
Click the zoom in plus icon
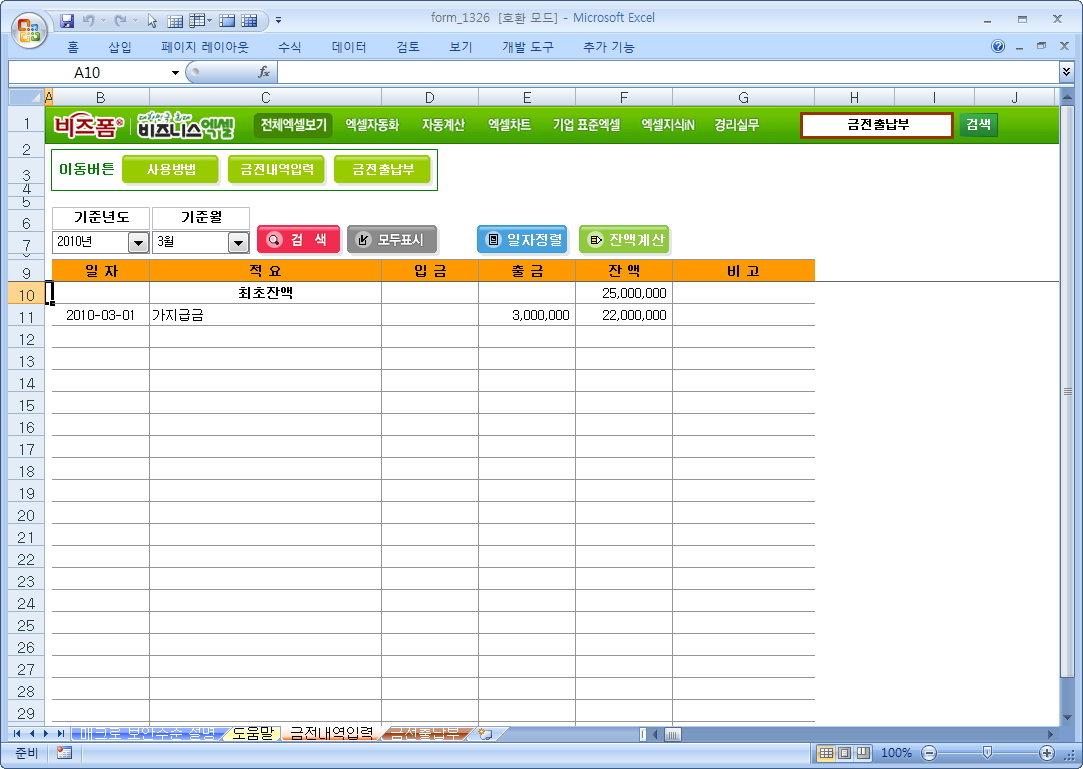pyautogui.click(x=1046, y=753)
